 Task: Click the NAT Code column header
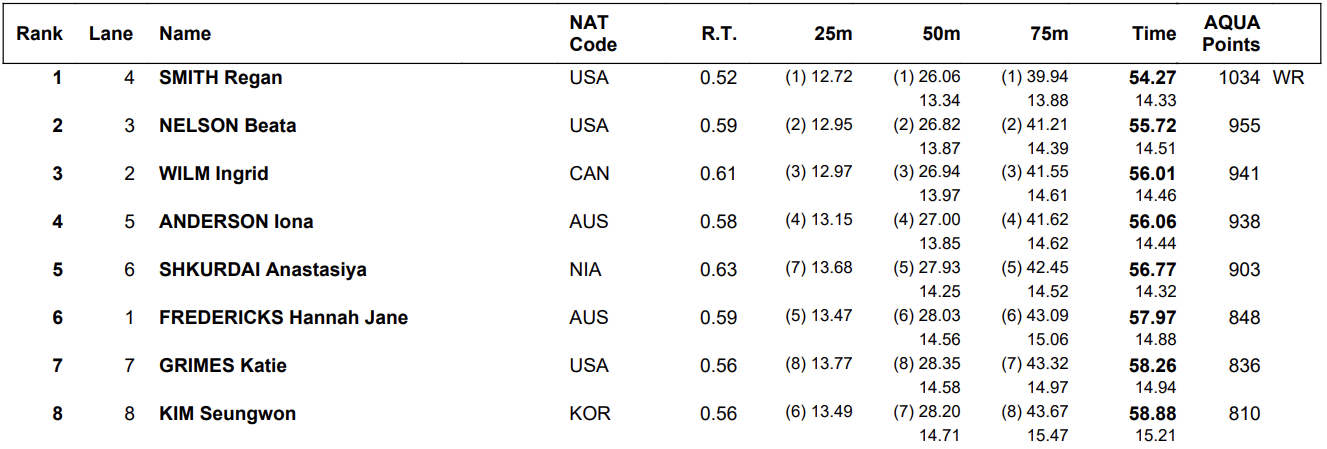593,33
